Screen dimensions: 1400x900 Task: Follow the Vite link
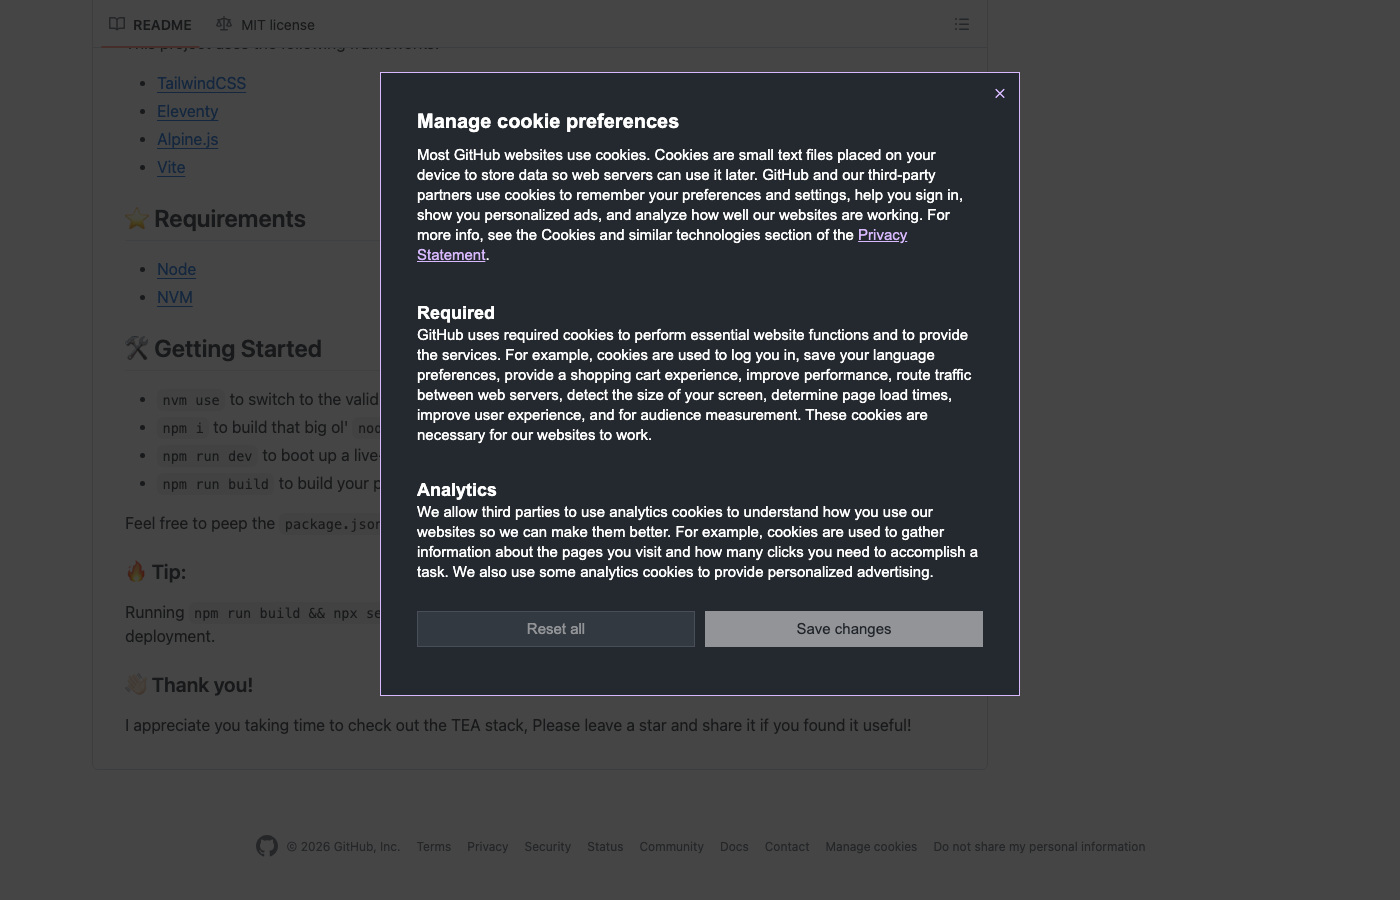[x=171, y=167]
